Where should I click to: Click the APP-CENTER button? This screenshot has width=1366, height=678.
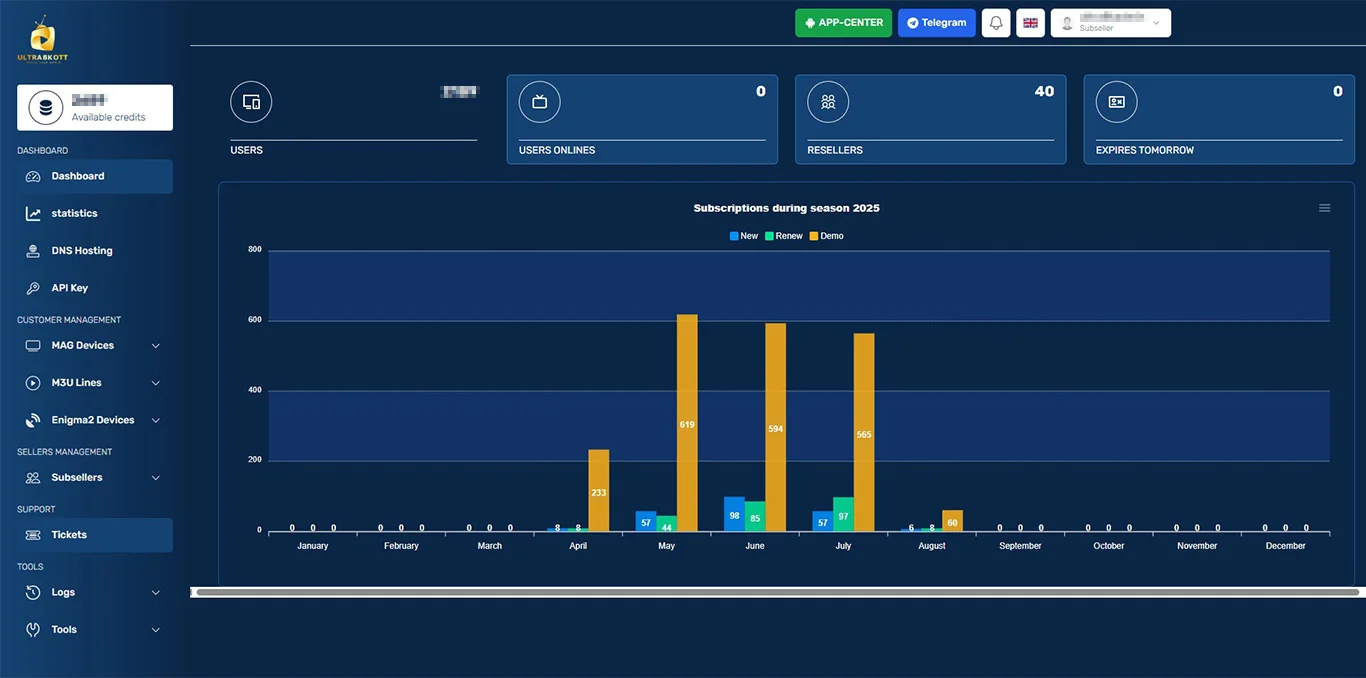point(843,23)
